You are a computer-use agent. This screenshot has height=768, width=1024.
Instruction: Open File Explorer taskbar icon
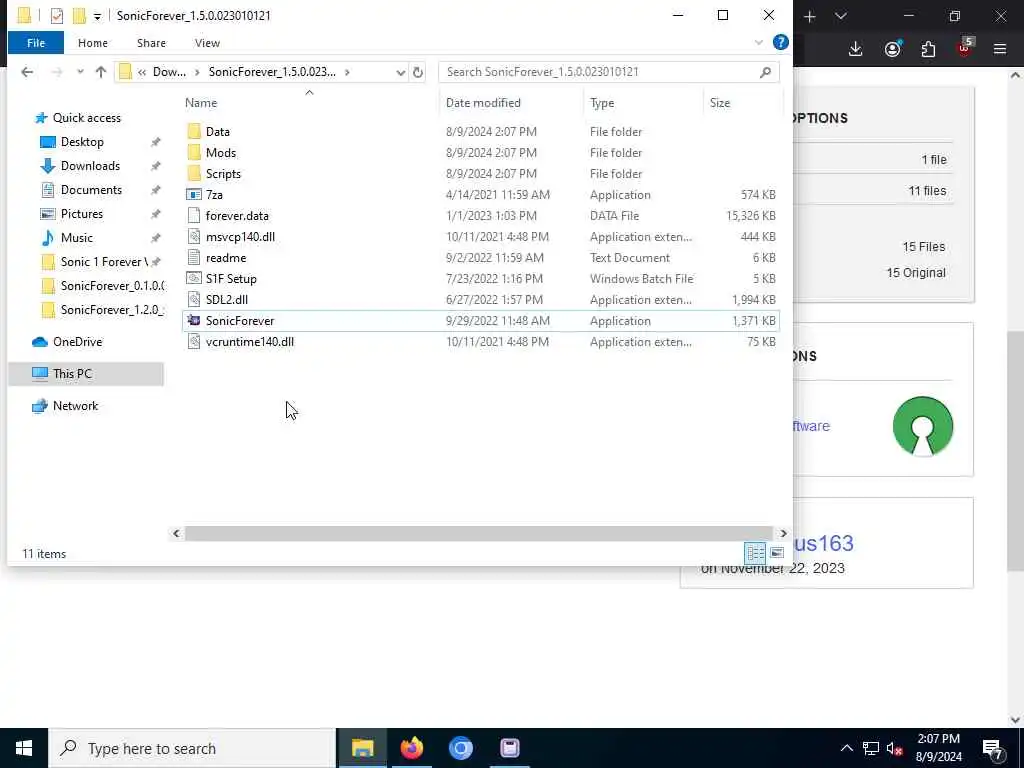point(362,748)
